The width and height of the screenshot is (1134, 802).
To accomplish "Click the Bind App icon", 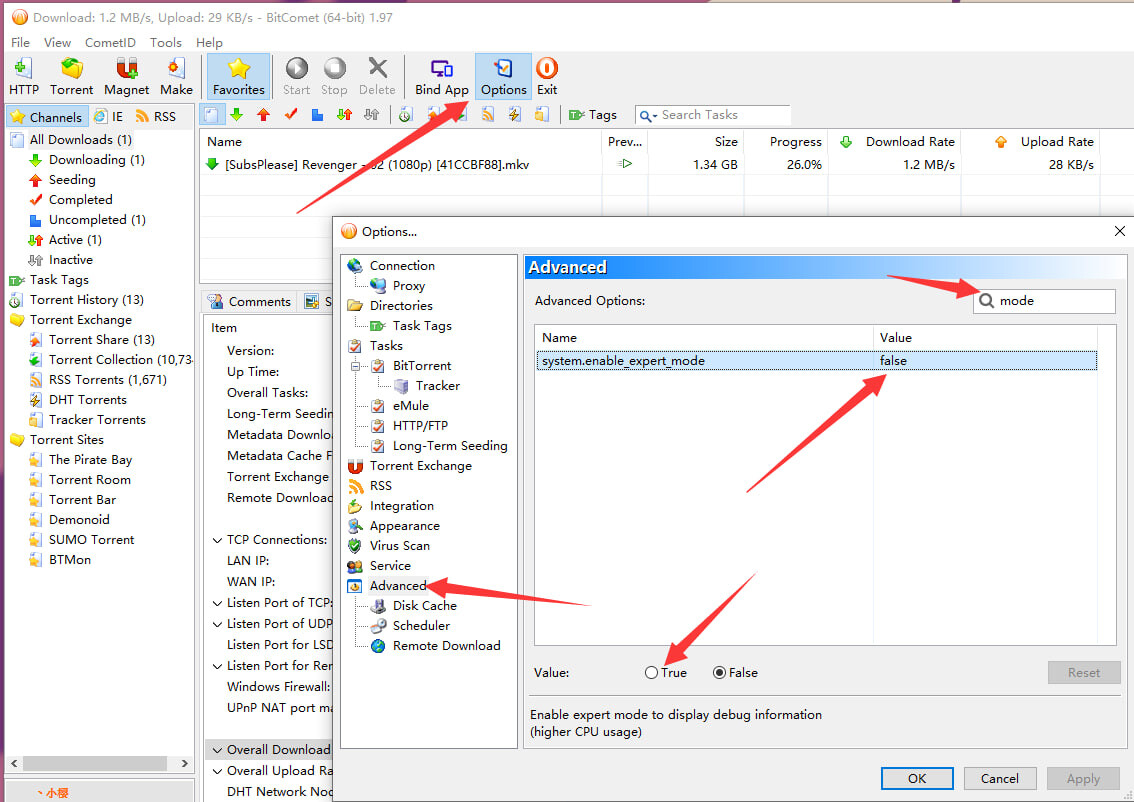I will pos(442,77).
